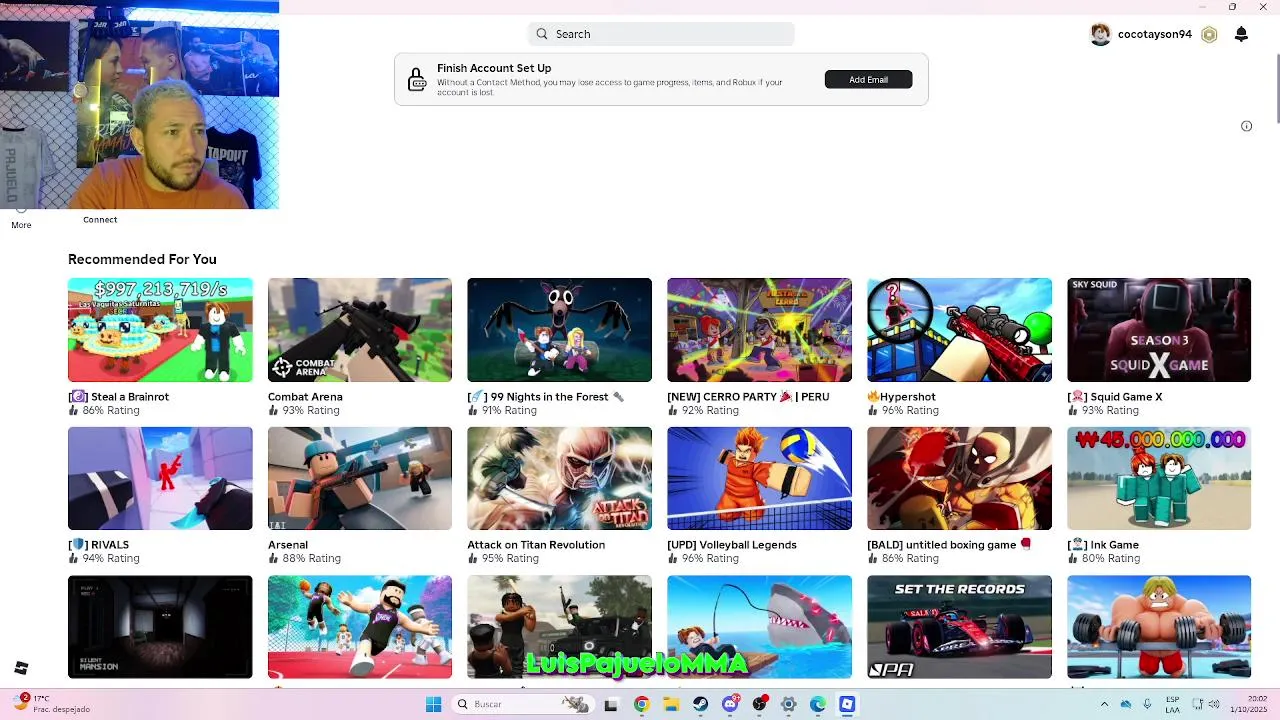Open Ink Game thumbnail
Screen dimensions: 1280x720
pyautogui.click(x=1159, y=478)
